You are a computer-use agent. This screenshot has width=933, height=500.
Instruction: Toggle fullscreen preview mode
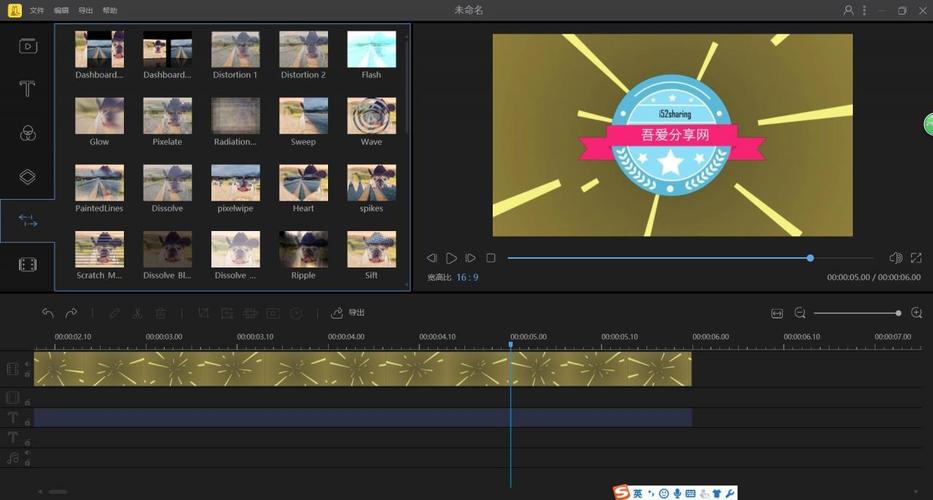point(916,258)
